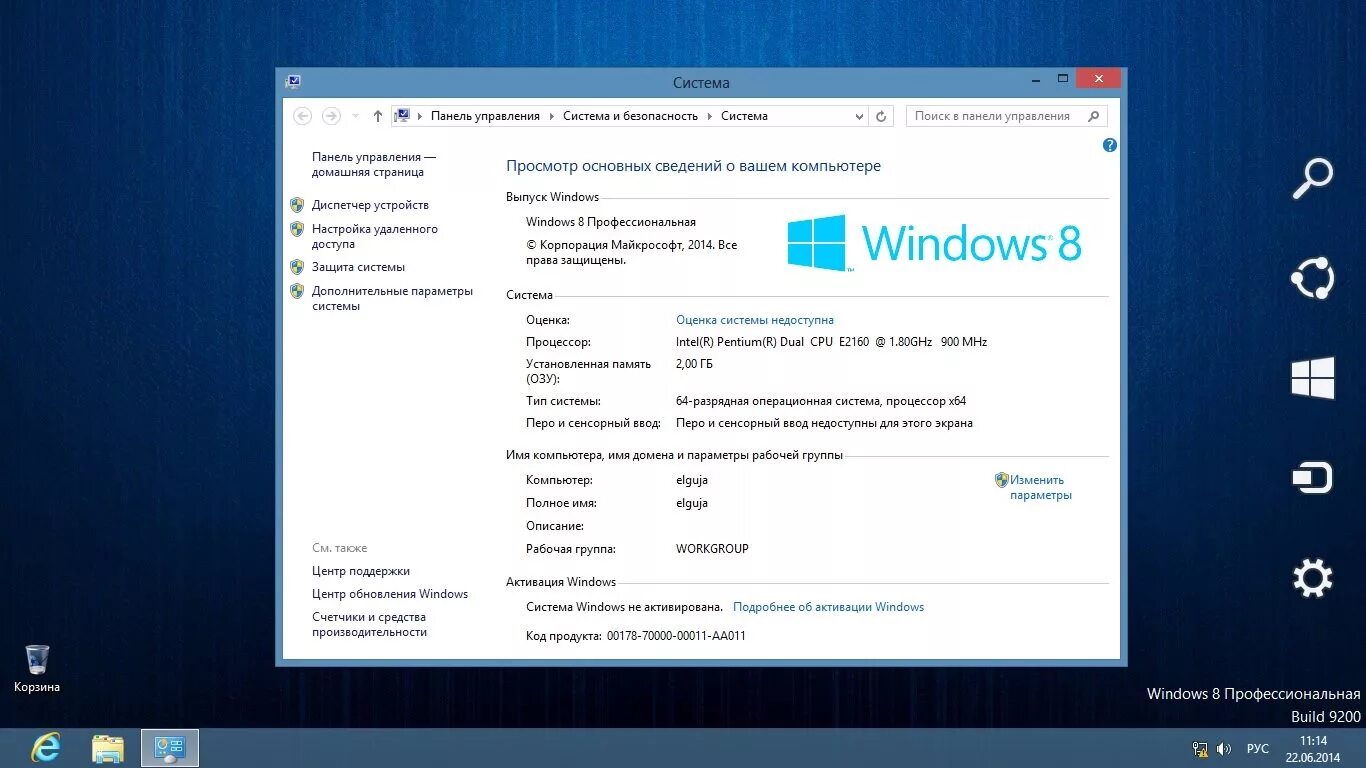Open the Start screen from the charms bar
The image size is (1366, 768).
pos(1312,378)
